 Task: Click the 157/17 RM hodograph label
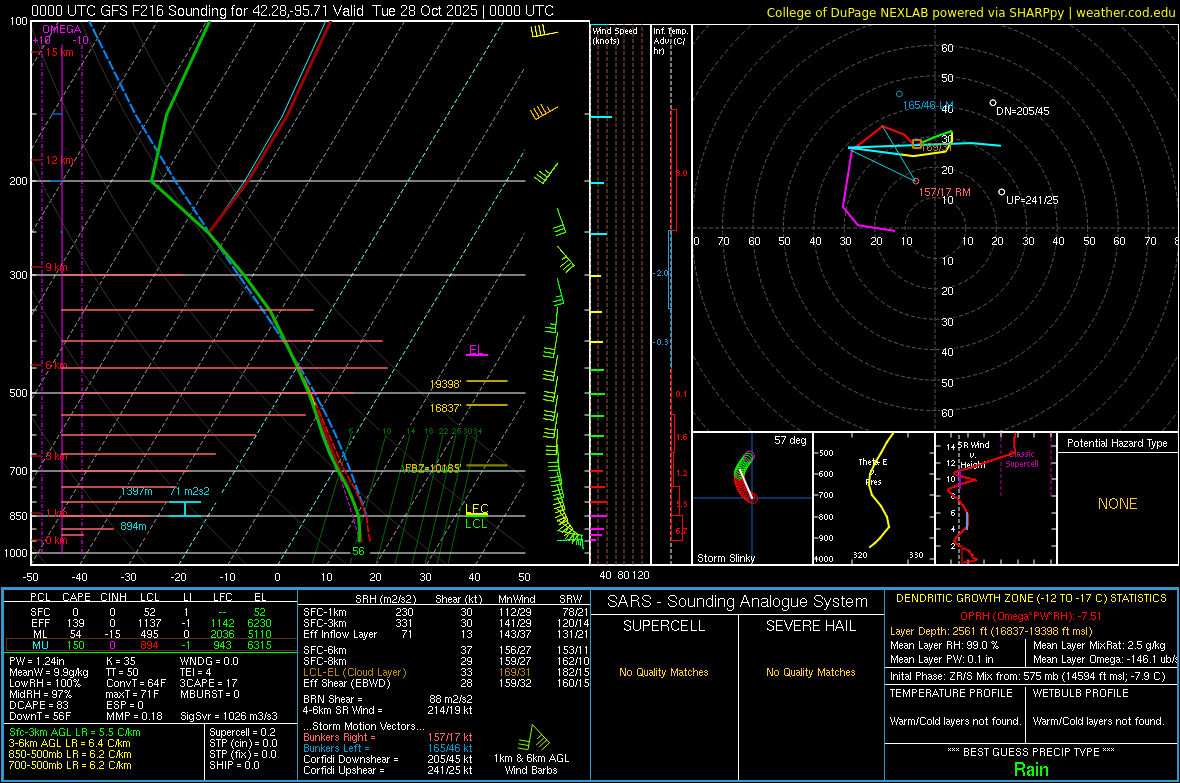944,192
